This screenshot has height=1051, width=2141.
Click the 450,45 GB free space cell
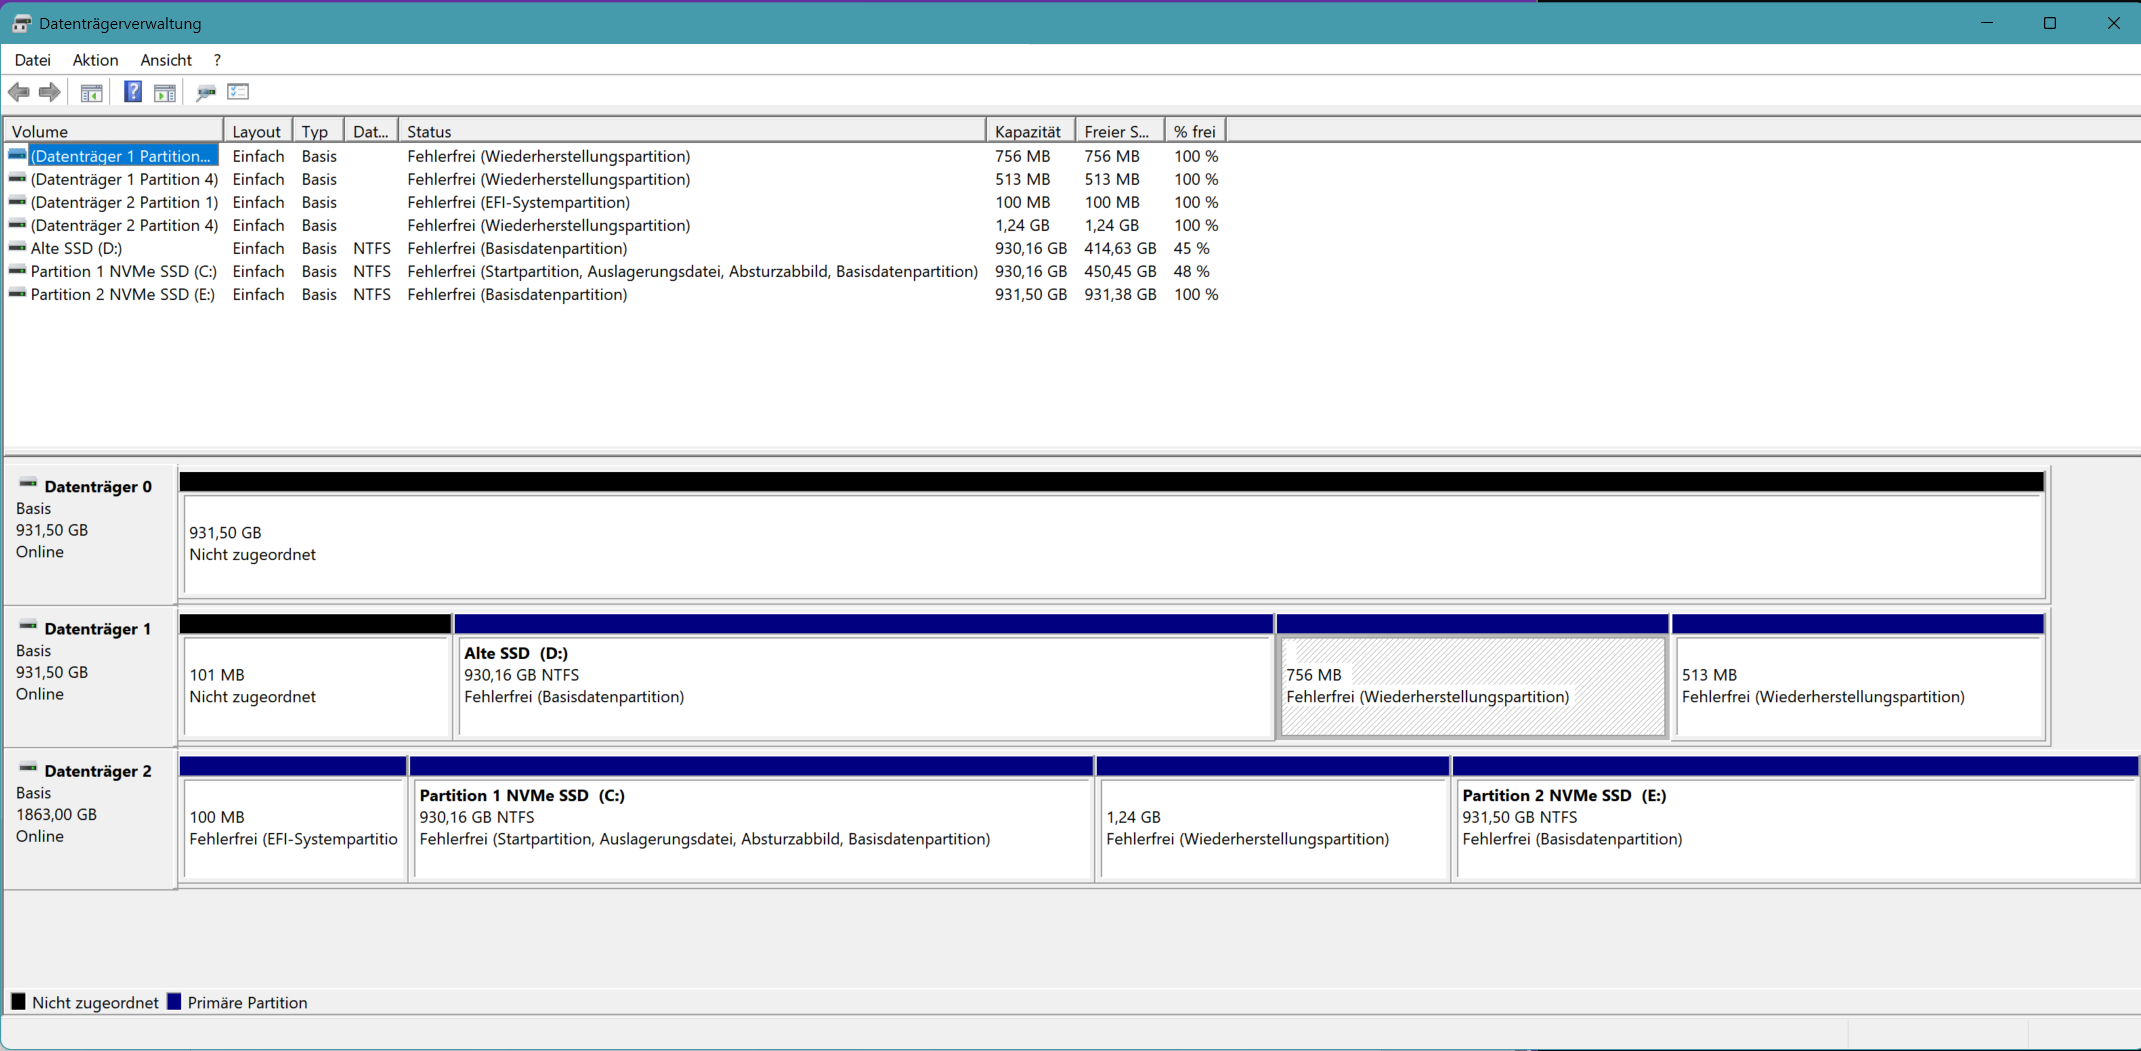[x=1120, y=271]
